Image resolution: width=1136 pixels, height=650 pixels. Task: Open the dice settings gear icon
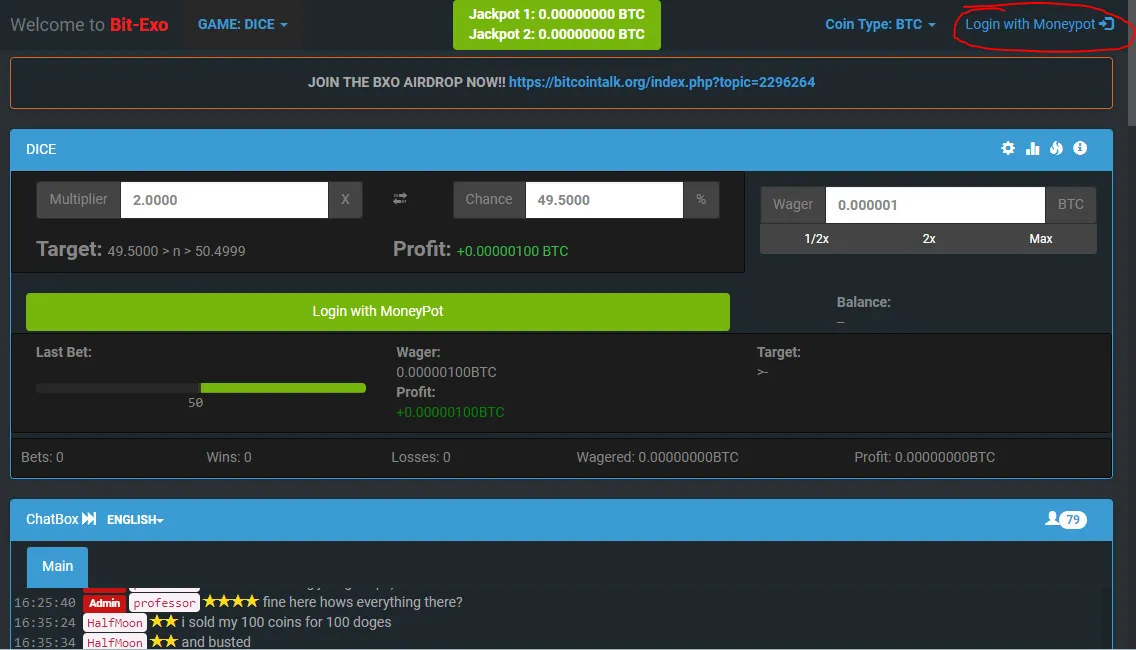click(x=1008, y=148)
